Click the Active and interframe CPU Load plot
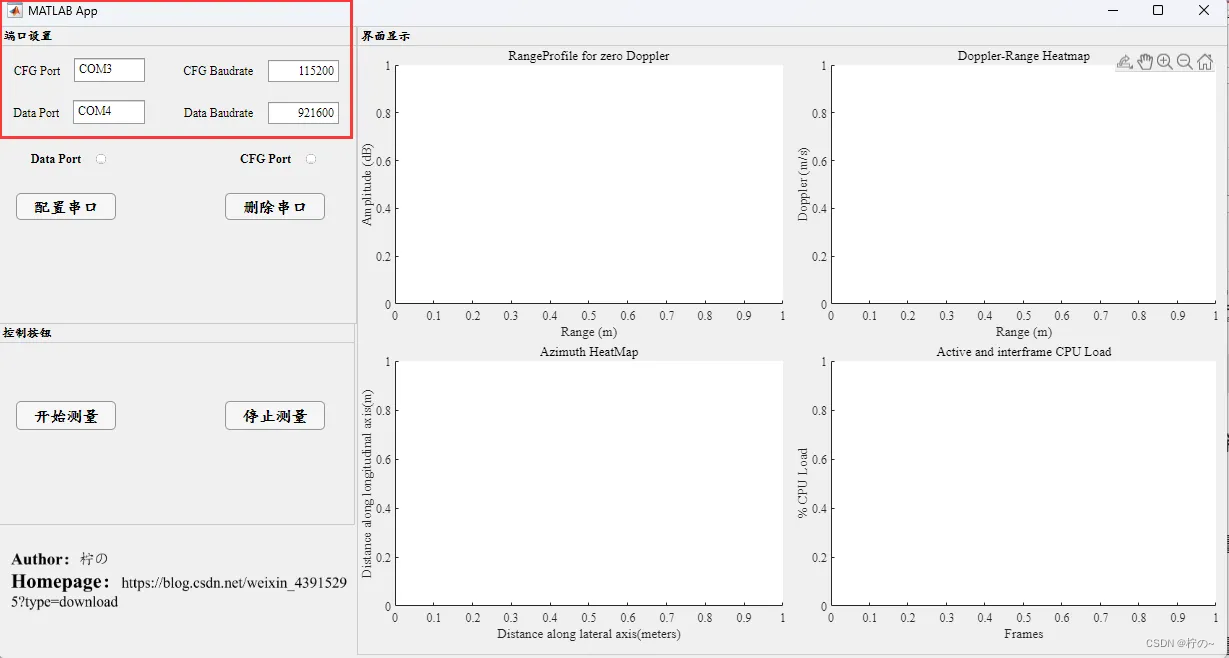Viewport: 1229px width, 658px height. point(1023,483)
